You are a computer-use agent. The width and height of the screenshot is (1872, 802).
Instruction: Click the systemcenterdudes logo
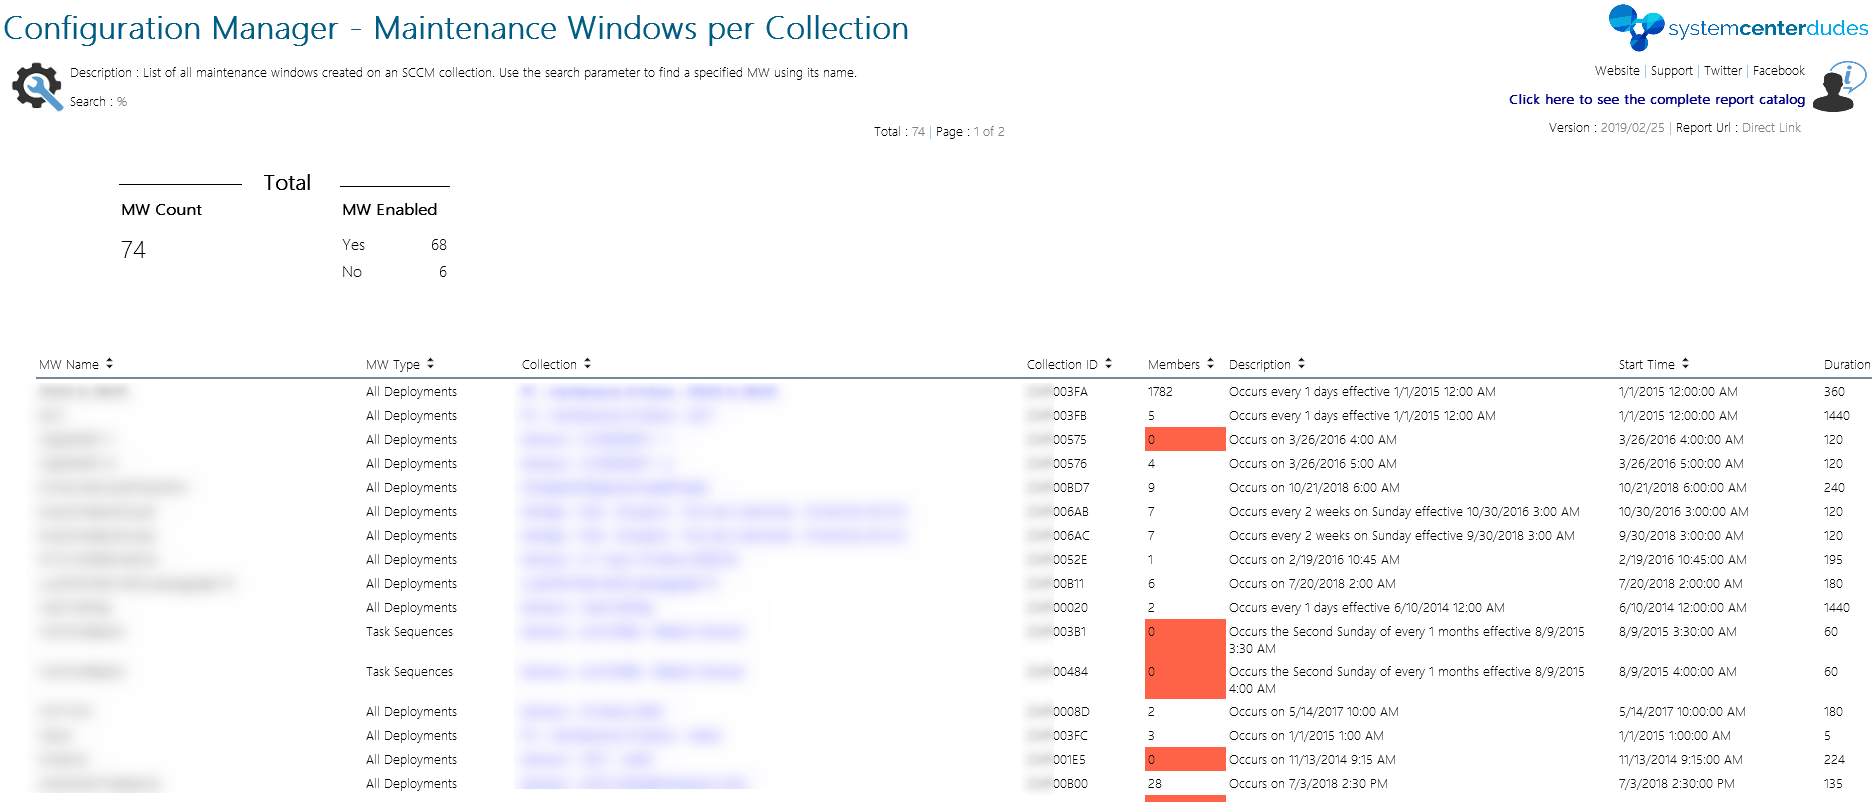[1738, 27]
